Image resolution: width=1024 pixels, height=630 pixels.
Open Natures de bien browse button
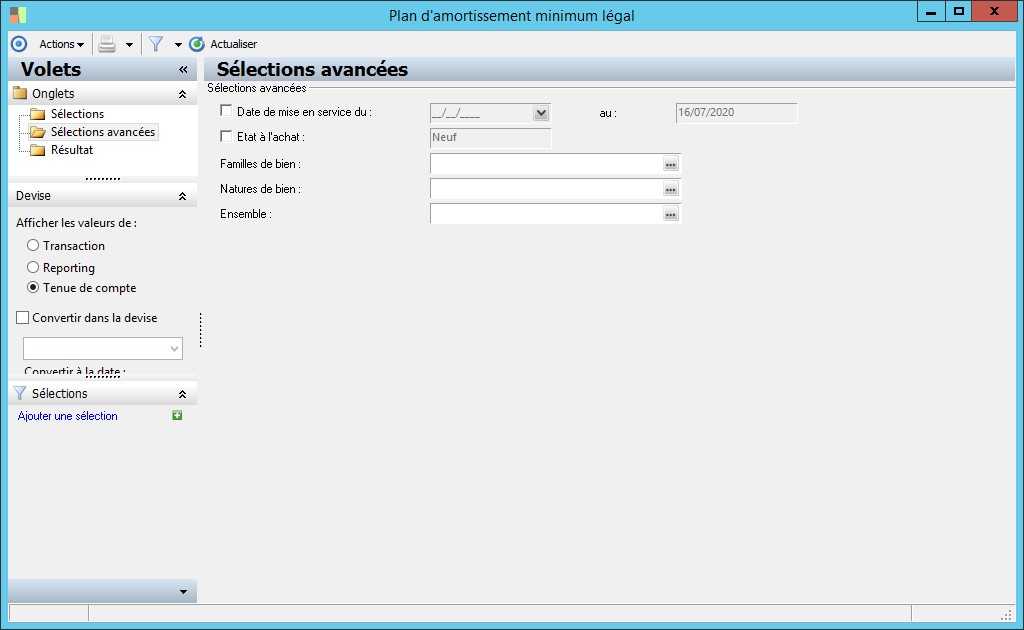click(x=671, y=189)
